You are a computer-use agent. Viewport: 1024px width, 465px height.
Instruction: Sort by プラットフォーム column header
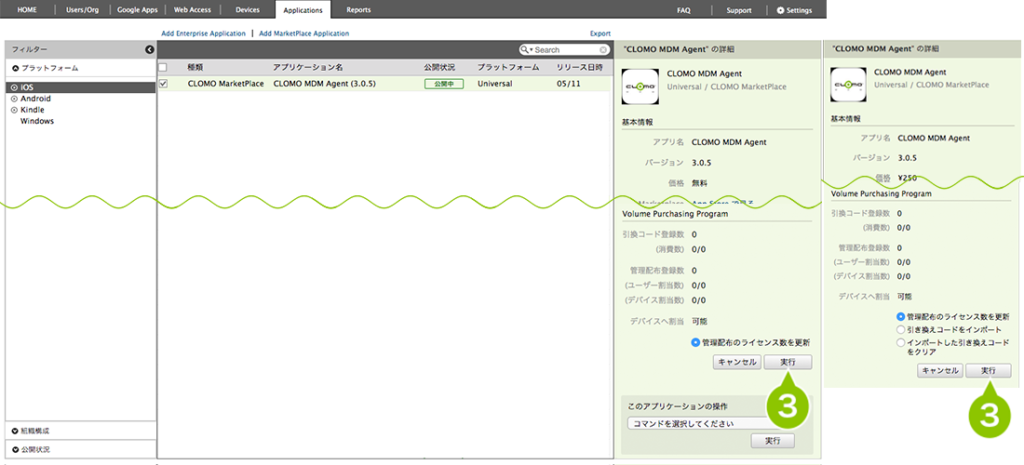[508, 67]
